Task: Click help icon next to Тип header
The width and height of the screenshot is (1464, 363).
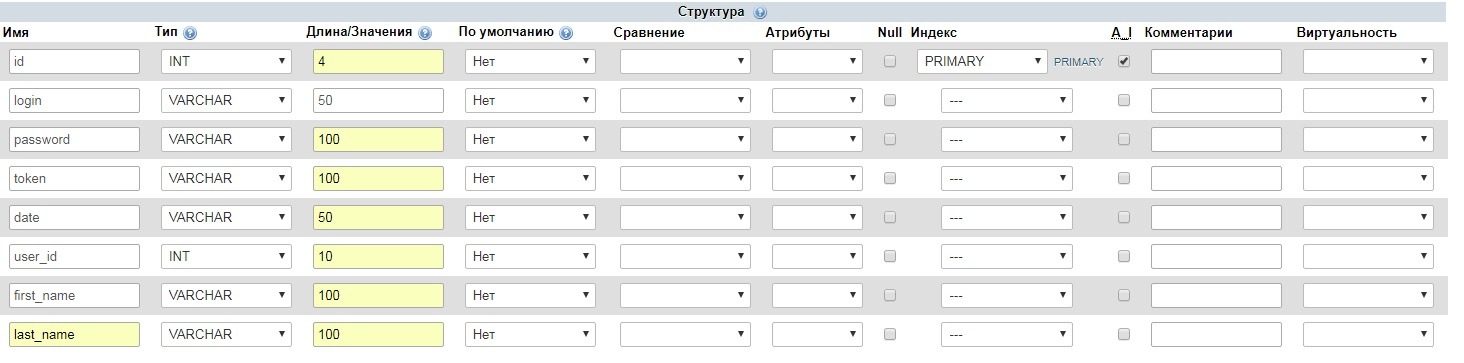Action: pos(190,33)
